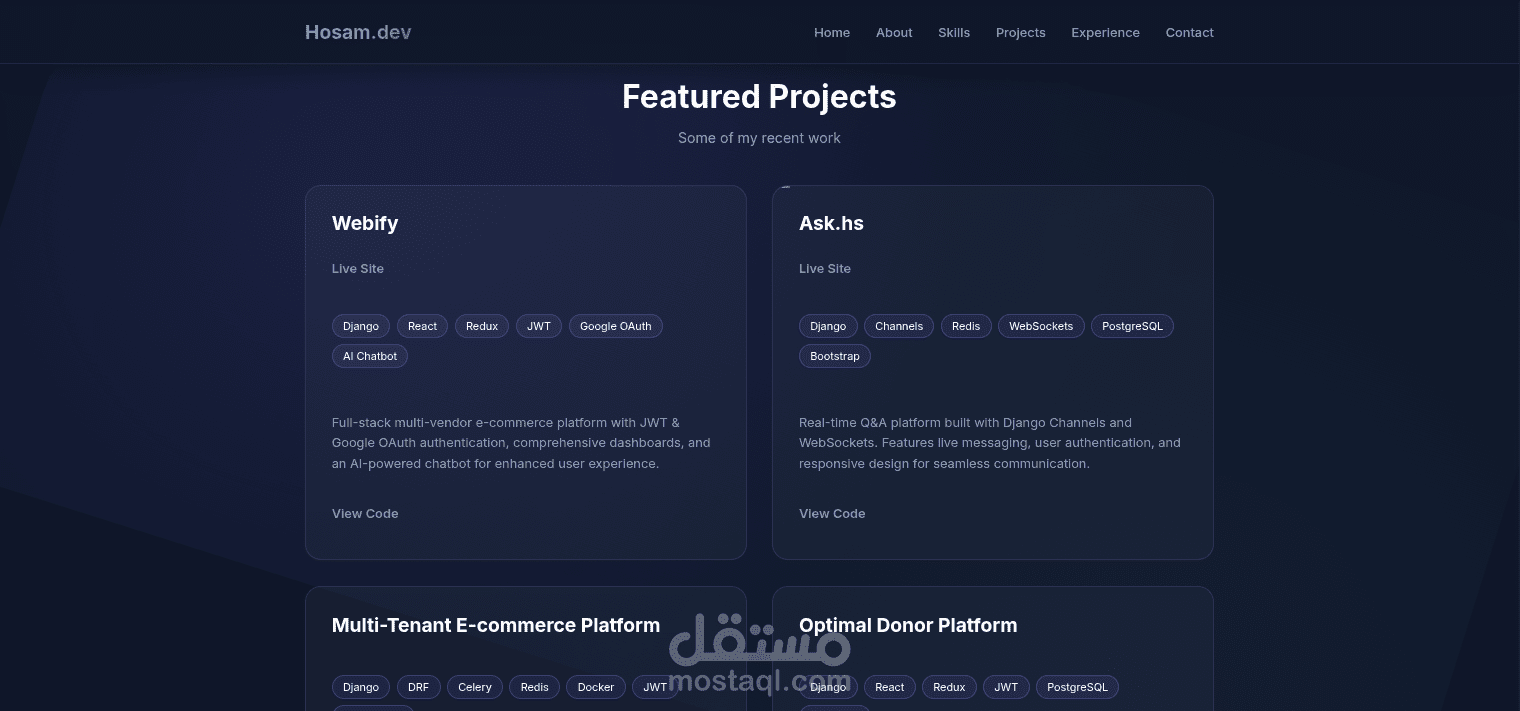Click the Docker tag
The height and width of the screenshot is (711, 1520).
tap(596, 687)
